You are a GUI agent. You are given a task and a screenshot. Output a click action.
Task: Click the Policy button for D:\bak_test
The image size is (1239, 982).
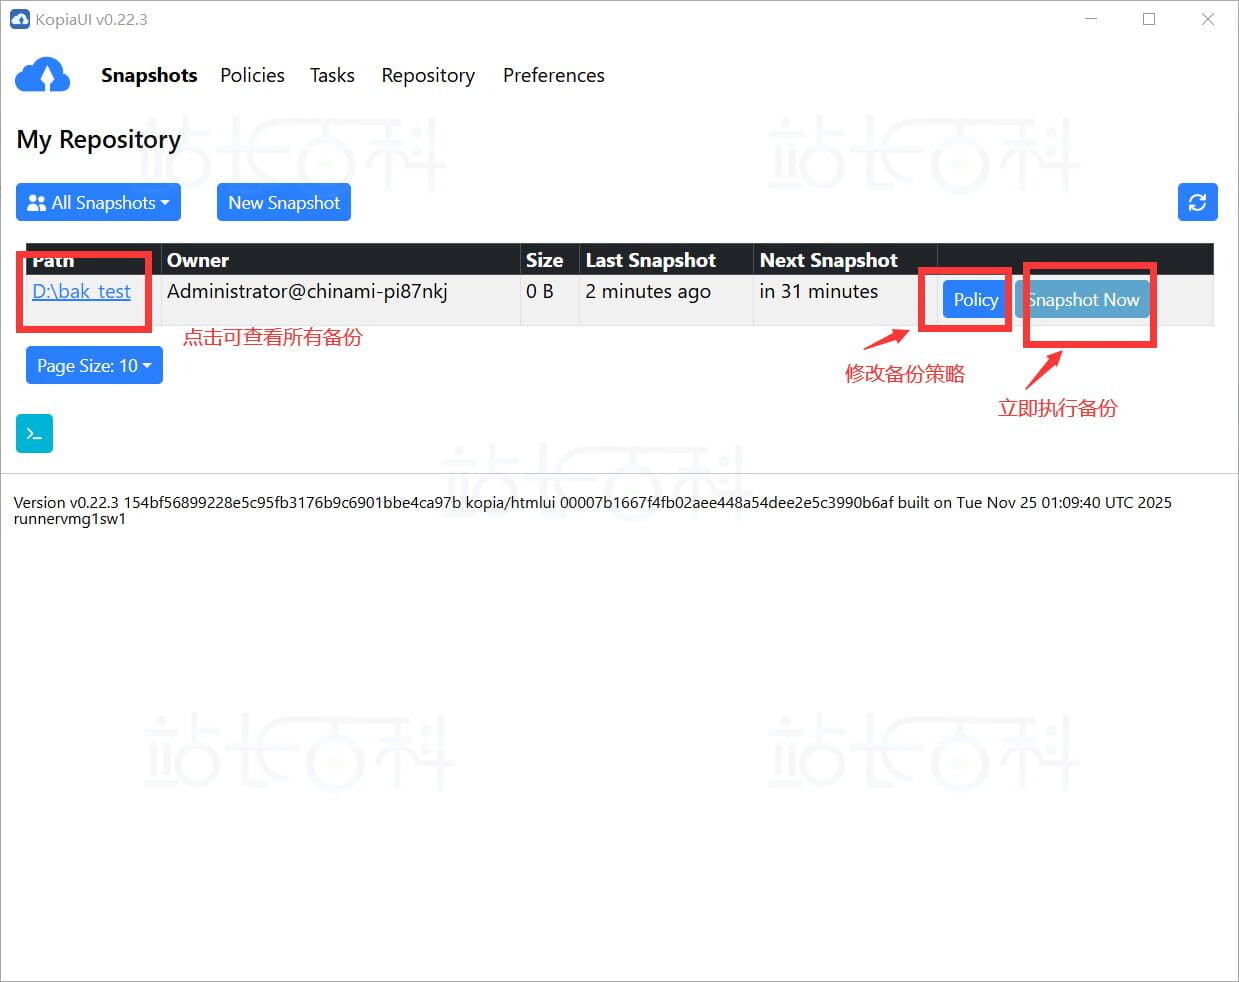click(976, 299)
